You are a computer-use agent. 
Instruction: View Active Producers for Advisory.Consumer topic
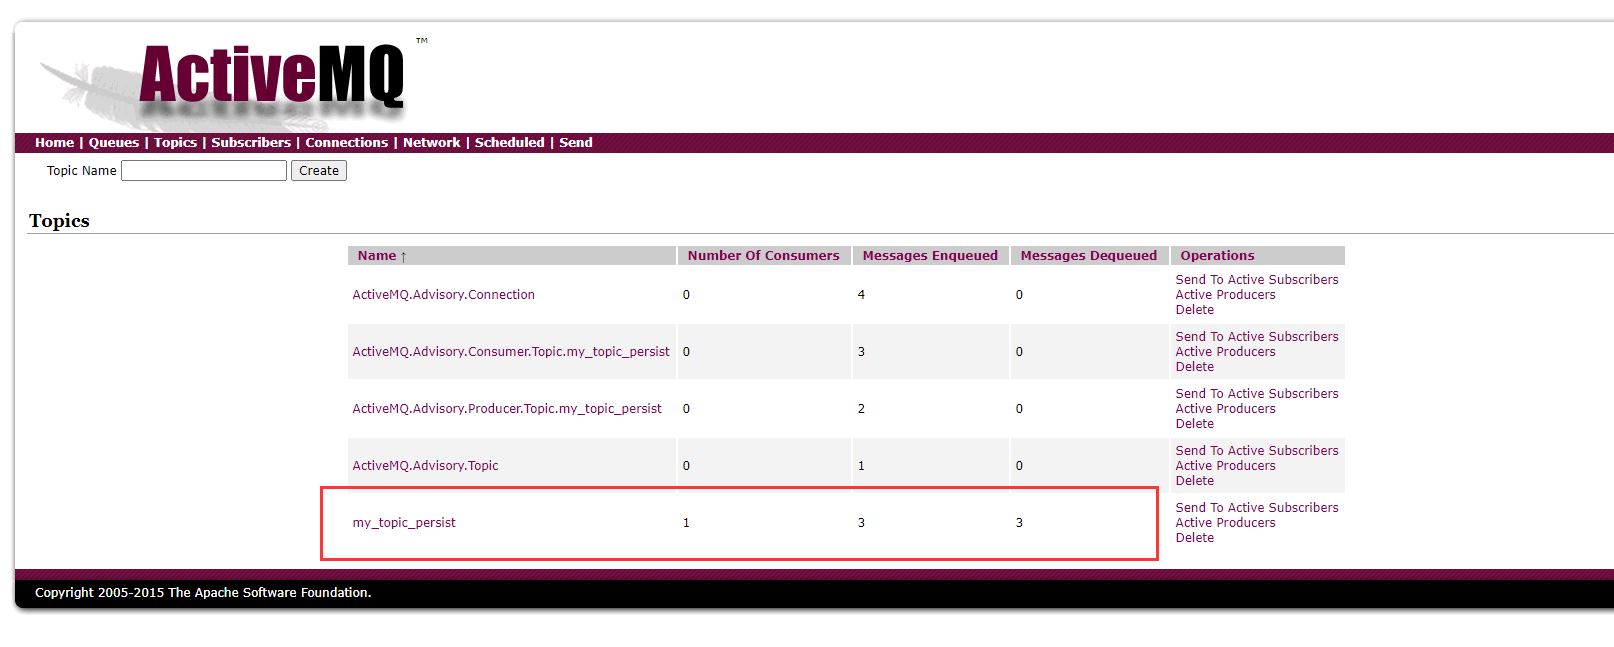[1226, 352]
